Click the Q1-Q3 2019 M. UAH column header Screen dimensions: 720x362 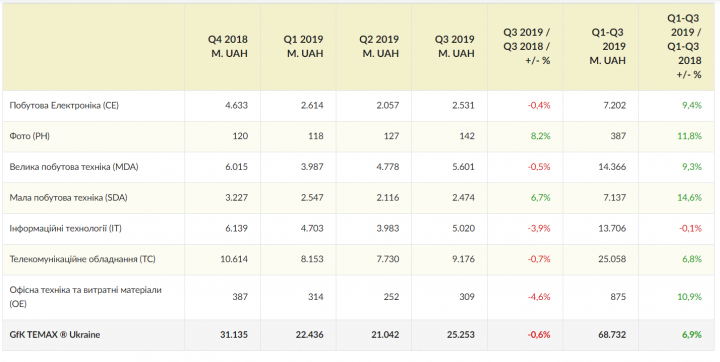click(608, 46)
